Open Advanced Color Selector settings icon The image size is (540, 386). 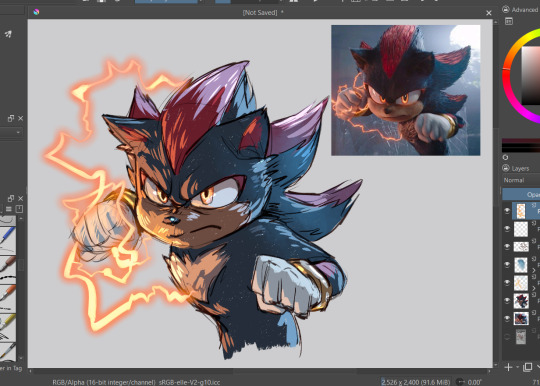(x=509, y=21)
